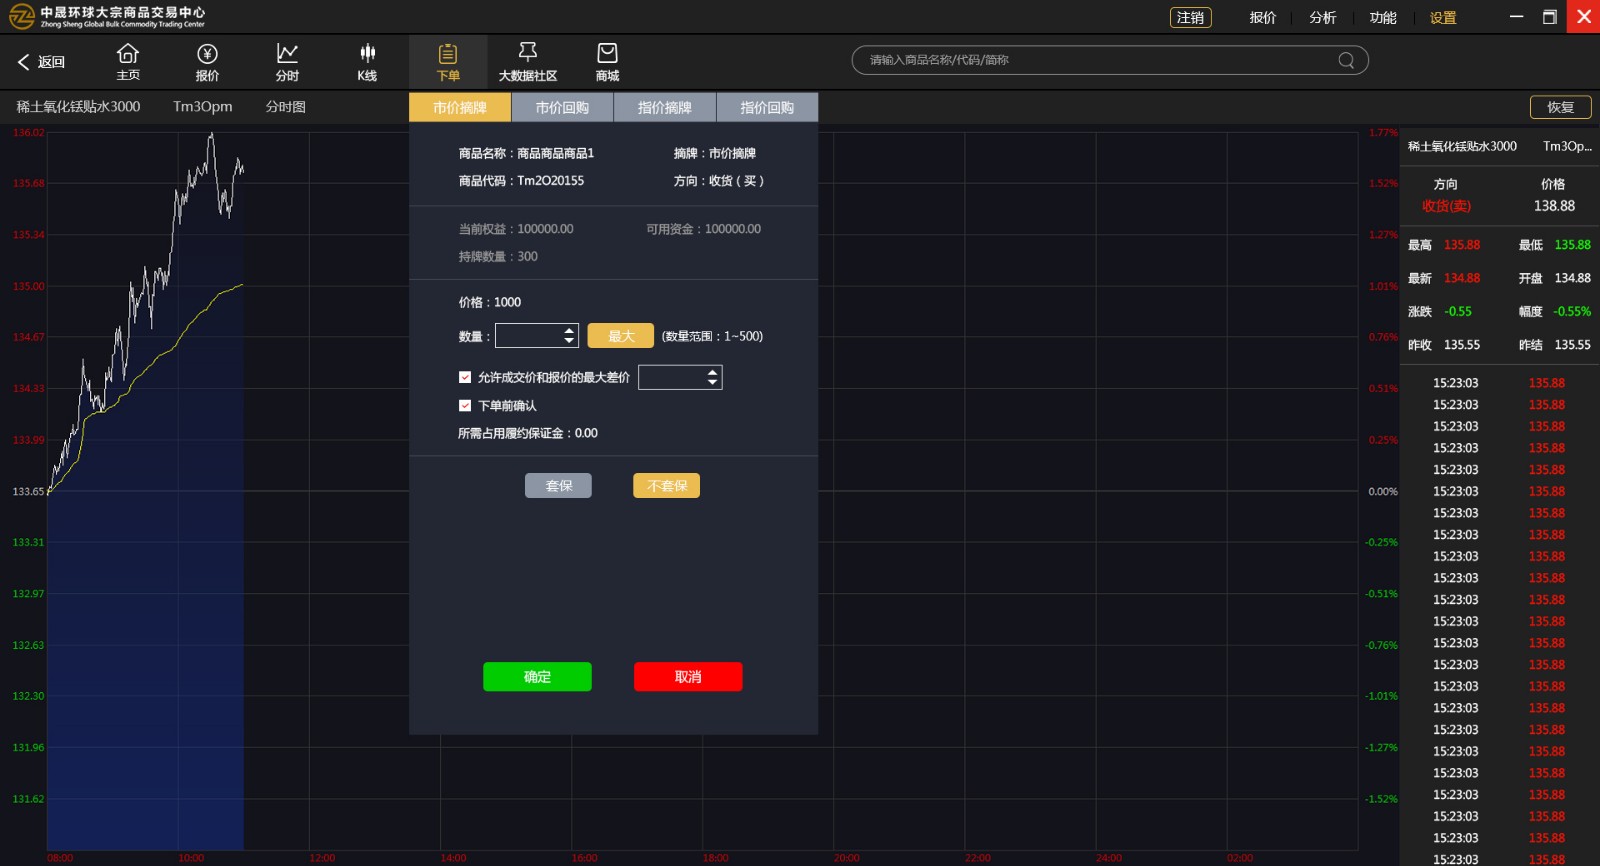1600x866 pixels.
Task: Click 可用资金 100000.00 value
Action: pos(732,229)
